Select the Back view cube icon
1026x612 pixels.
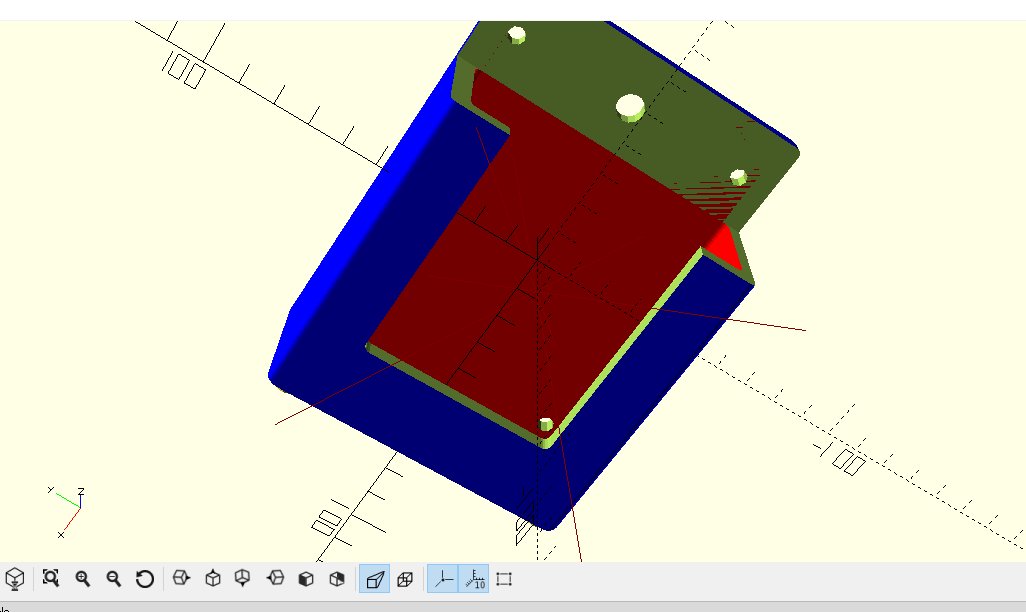point(336,579)
